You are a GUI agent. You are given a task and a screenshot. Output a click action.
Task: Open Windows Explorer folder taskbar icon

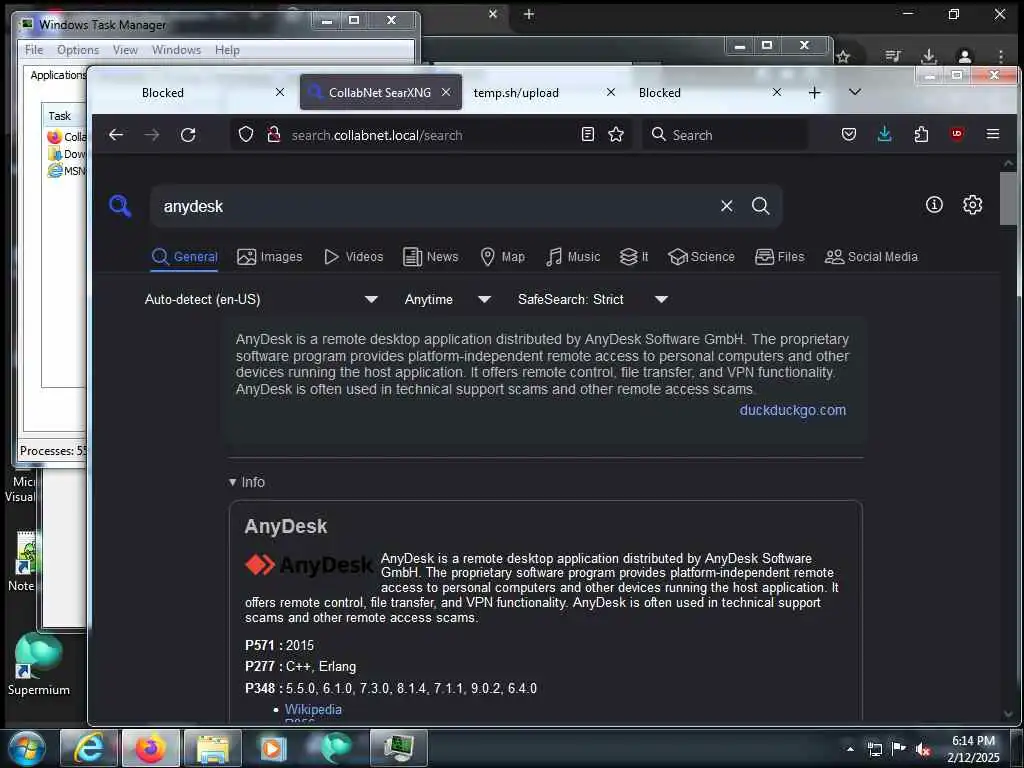tap(212, 748)
